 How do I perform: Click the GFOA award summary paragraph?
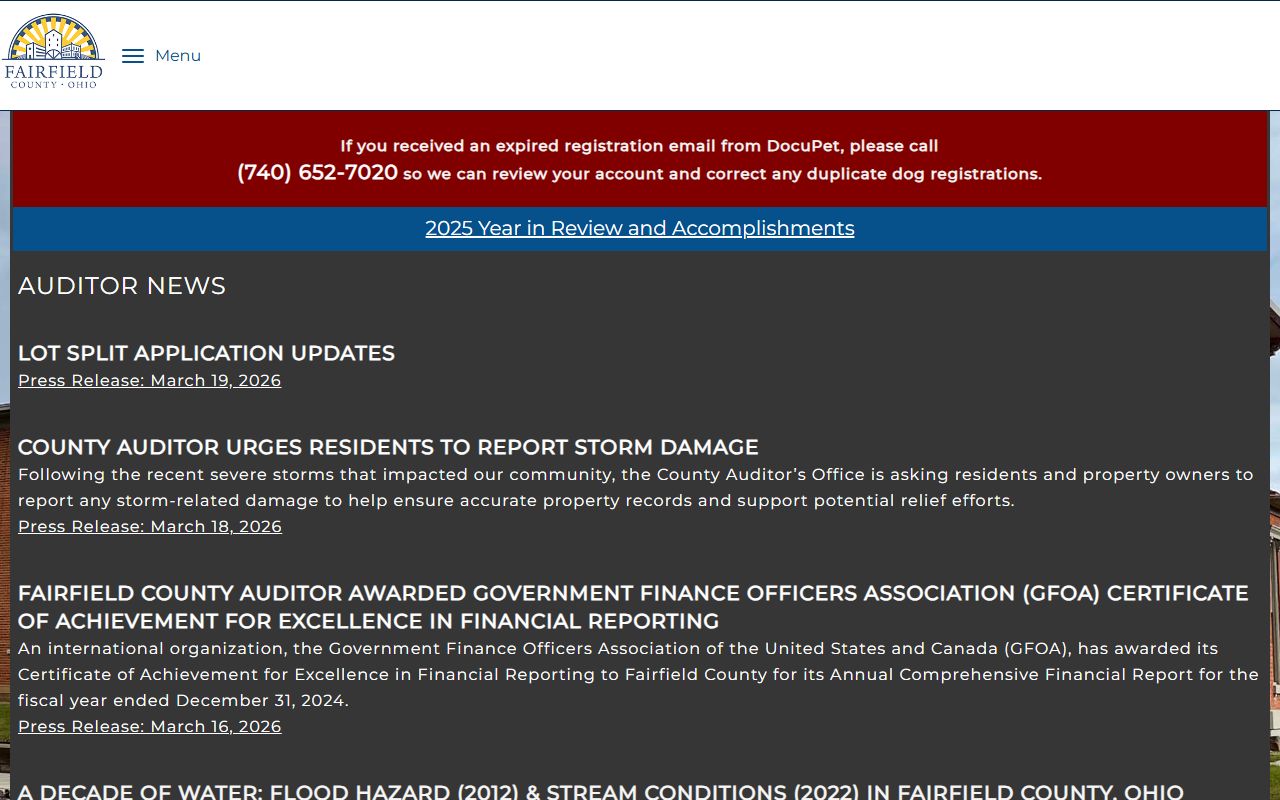pos(638,674)
